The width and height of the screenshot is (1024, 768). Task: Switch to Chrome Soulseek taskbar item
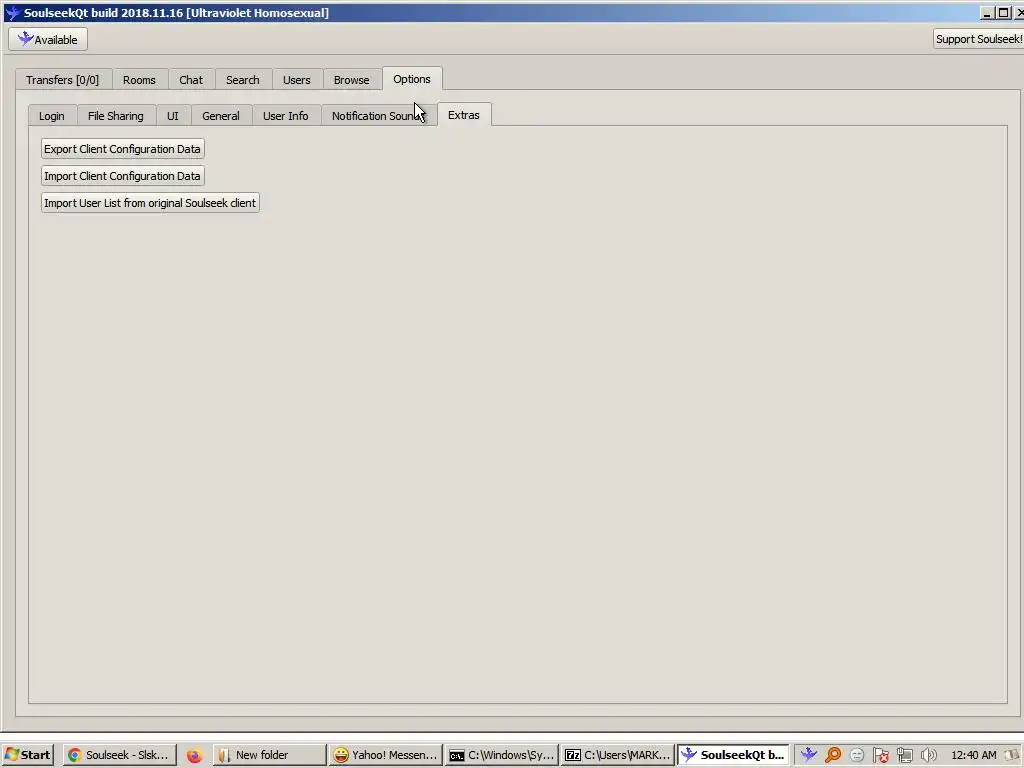(120, 755)
